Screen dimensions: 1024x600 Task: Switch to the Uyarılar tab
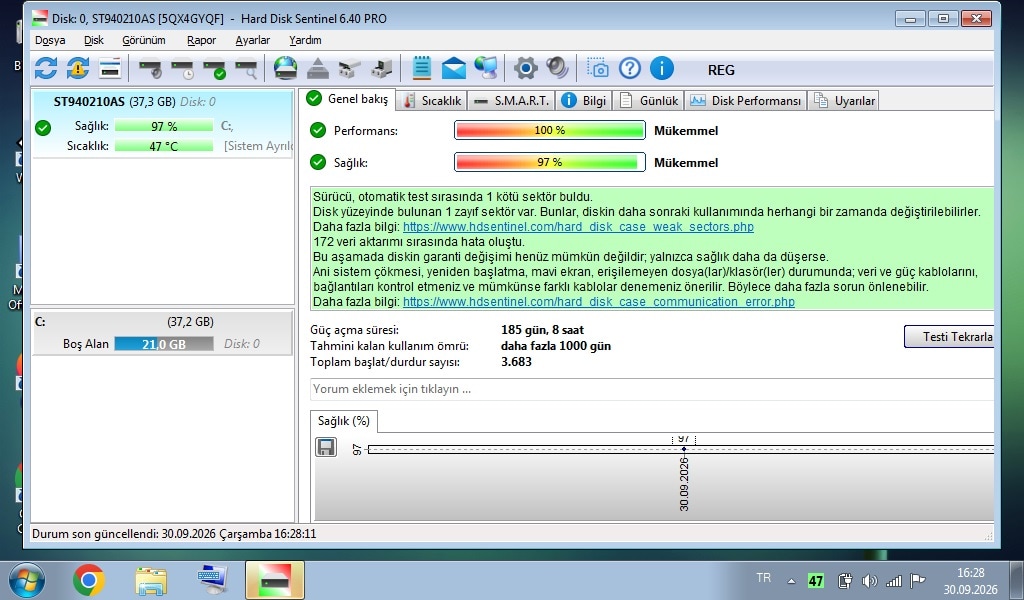coord(843,101)
